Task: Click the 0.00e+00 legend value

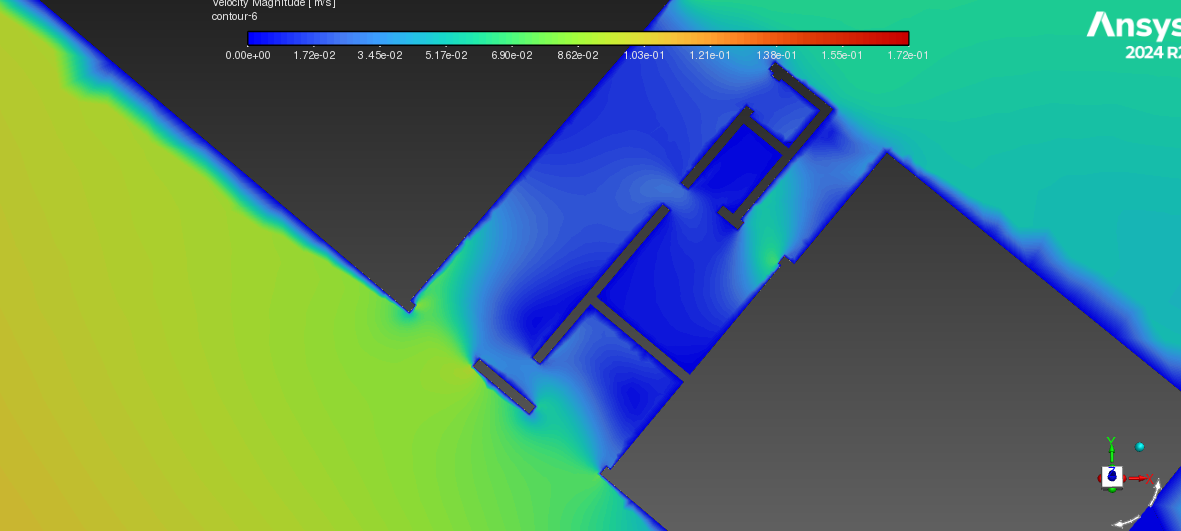Action: click(x=247, y=56)
